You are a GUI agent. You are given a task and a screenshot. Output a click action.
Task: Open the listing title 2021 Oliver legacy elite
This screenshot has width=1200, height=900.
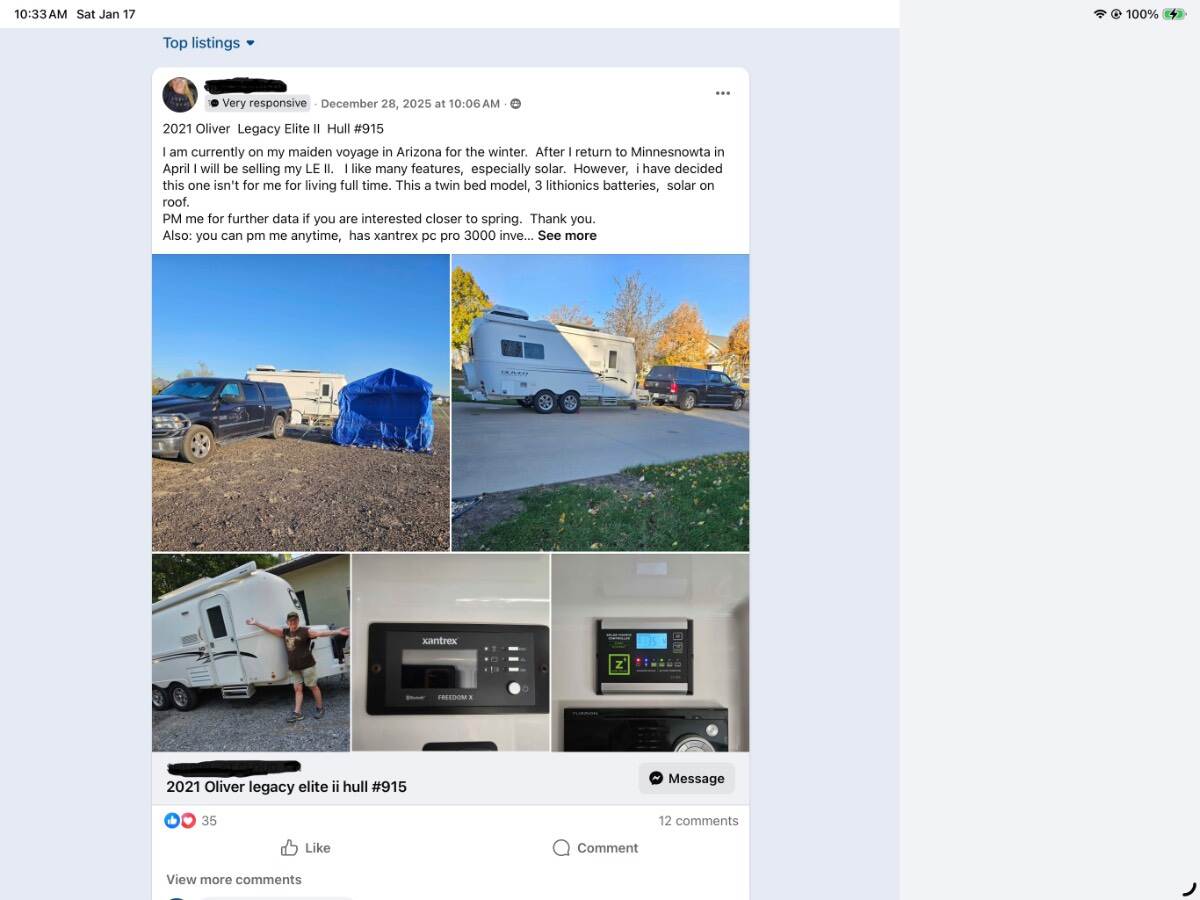287,787
